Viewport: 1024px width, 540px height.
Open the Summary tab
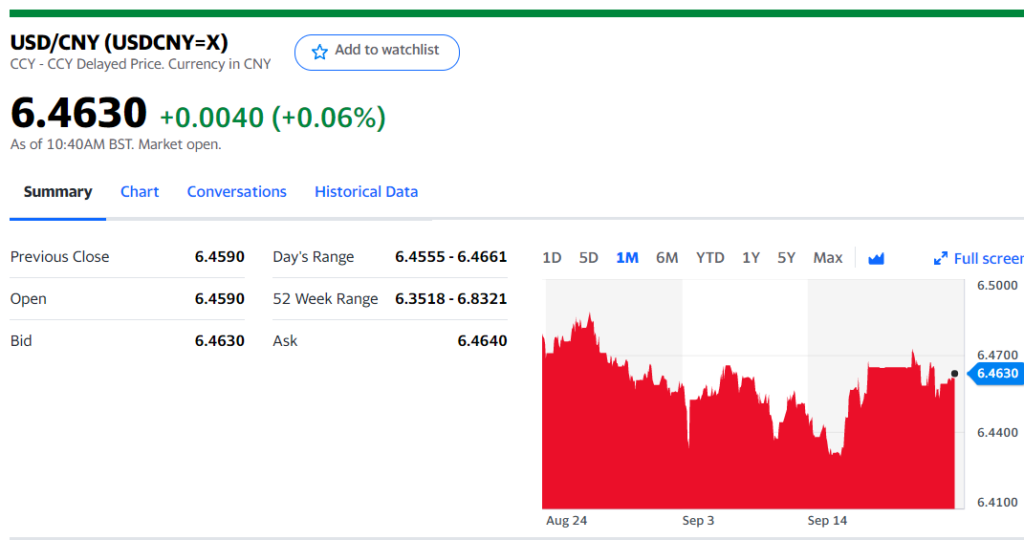point(58,192)
